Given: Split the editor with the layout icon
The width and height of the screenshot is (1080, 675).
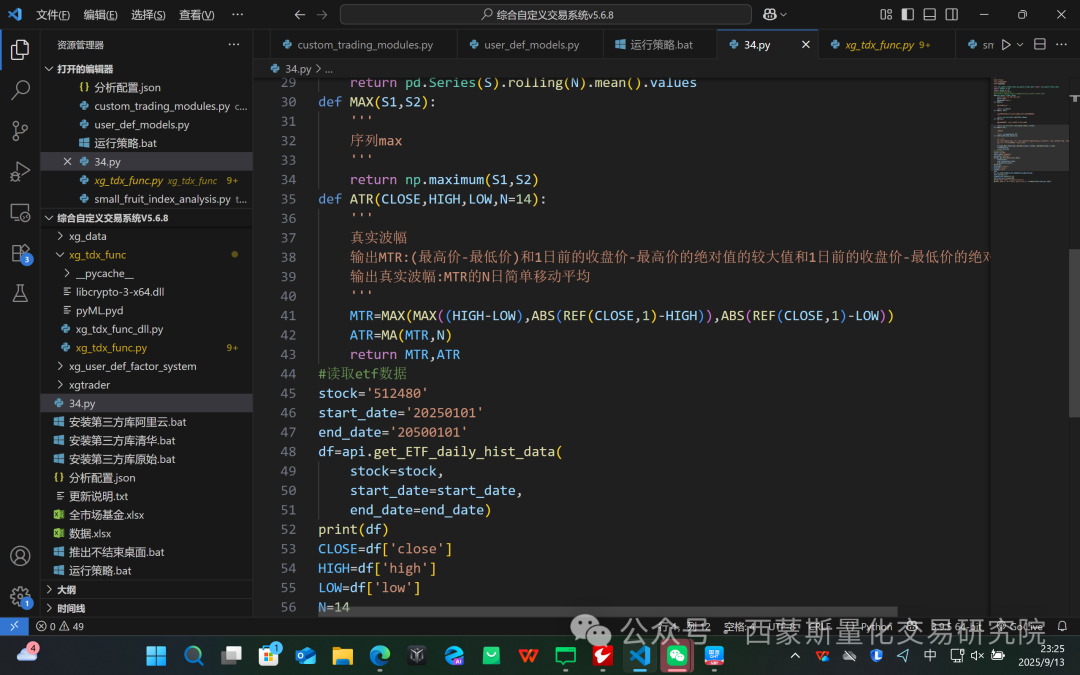Looking at the screenshot, I should point(1040,45).
